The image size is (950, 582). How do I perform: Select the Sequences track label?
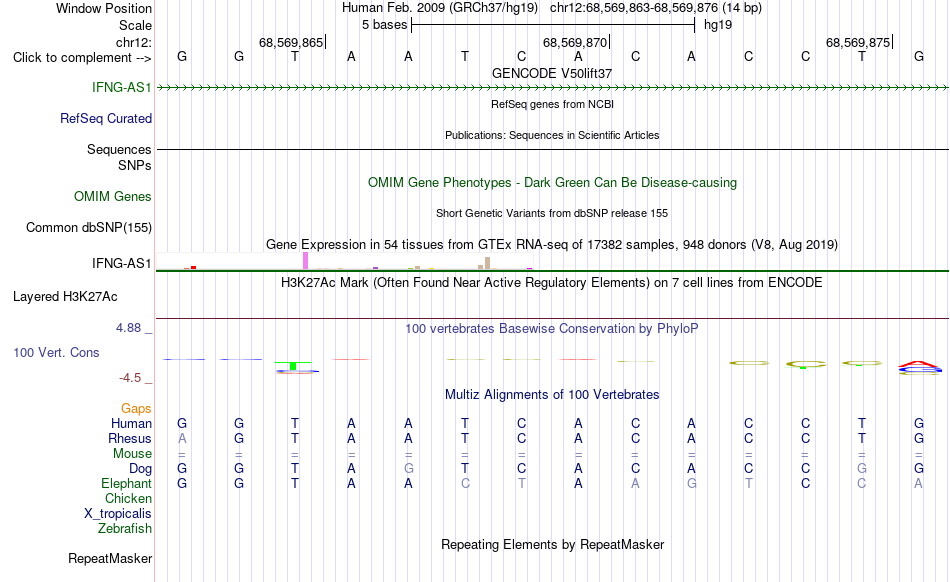(119, 149)
